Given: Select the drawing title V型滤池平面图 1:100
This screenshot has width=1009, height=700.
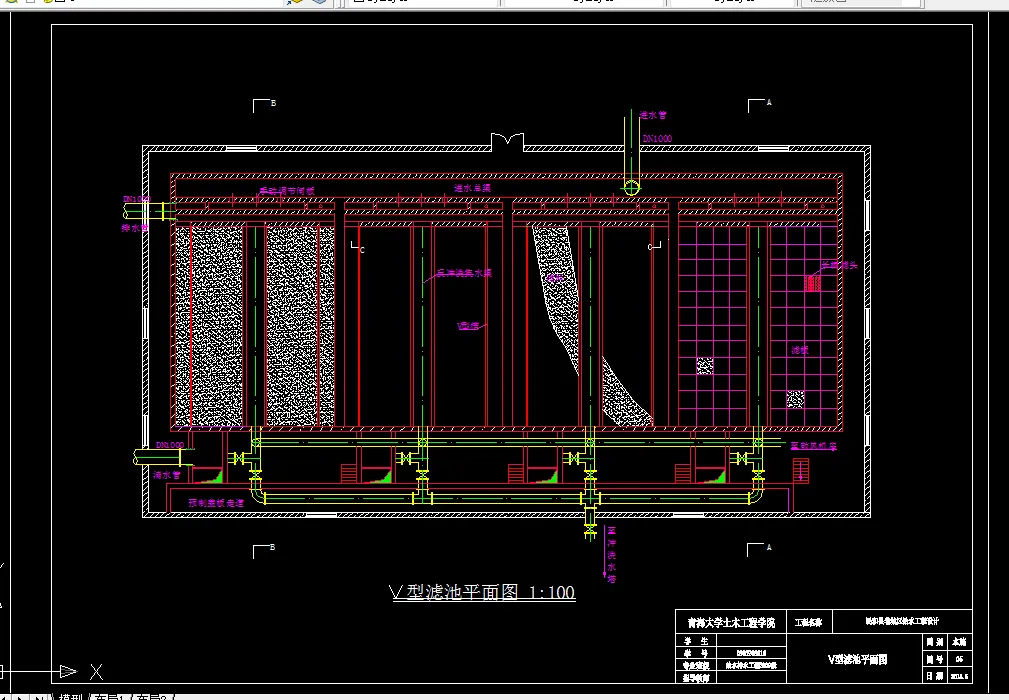Looking at the screenshot, I should tap(483, 592).
